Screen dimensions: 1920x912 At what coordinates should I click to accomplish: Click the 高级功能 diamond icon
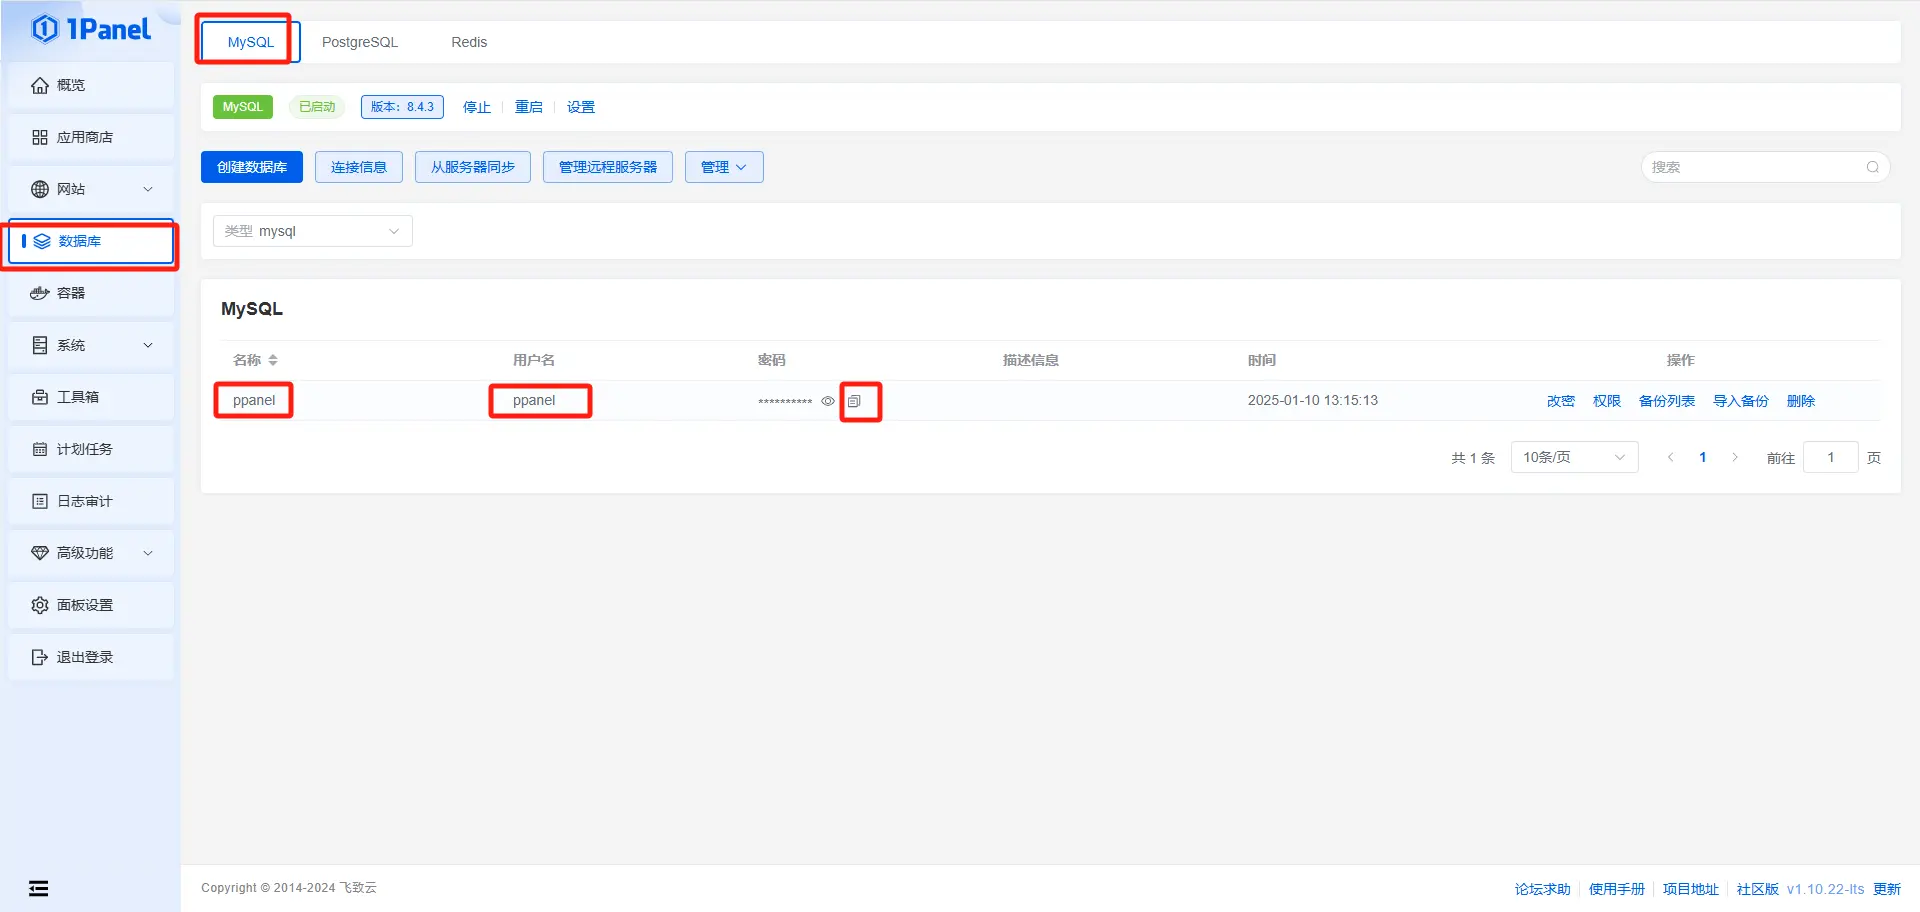(40, 553)
